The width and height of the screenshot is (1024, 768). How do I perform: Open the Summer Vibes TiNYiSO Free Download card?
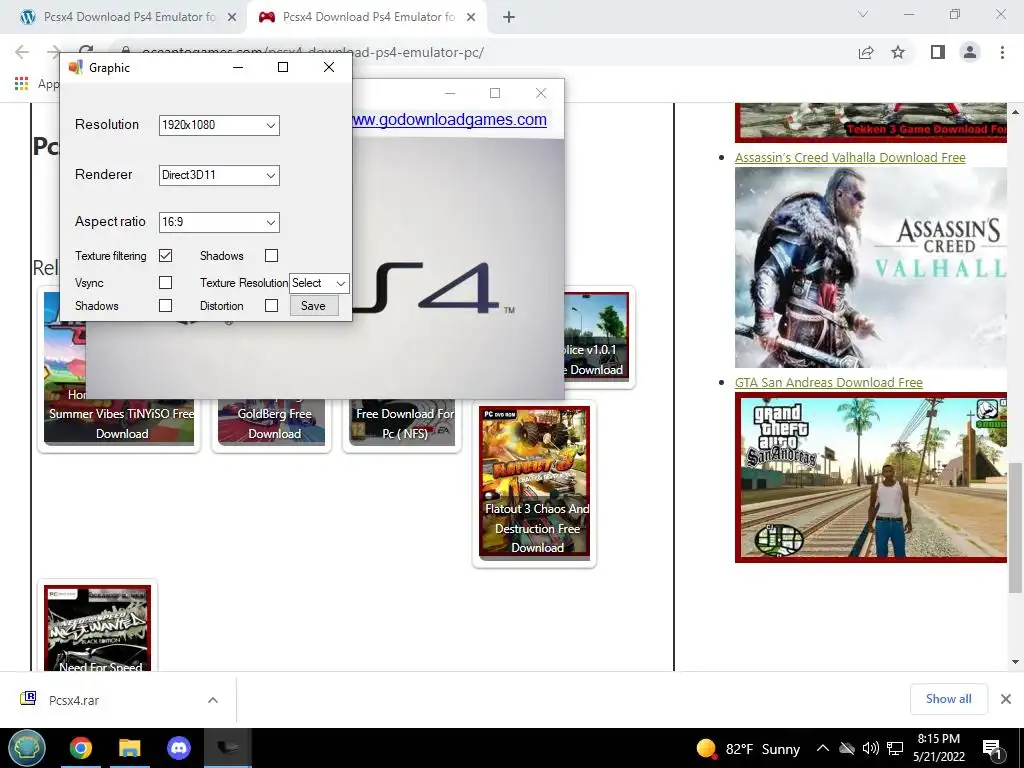[119, 423]
